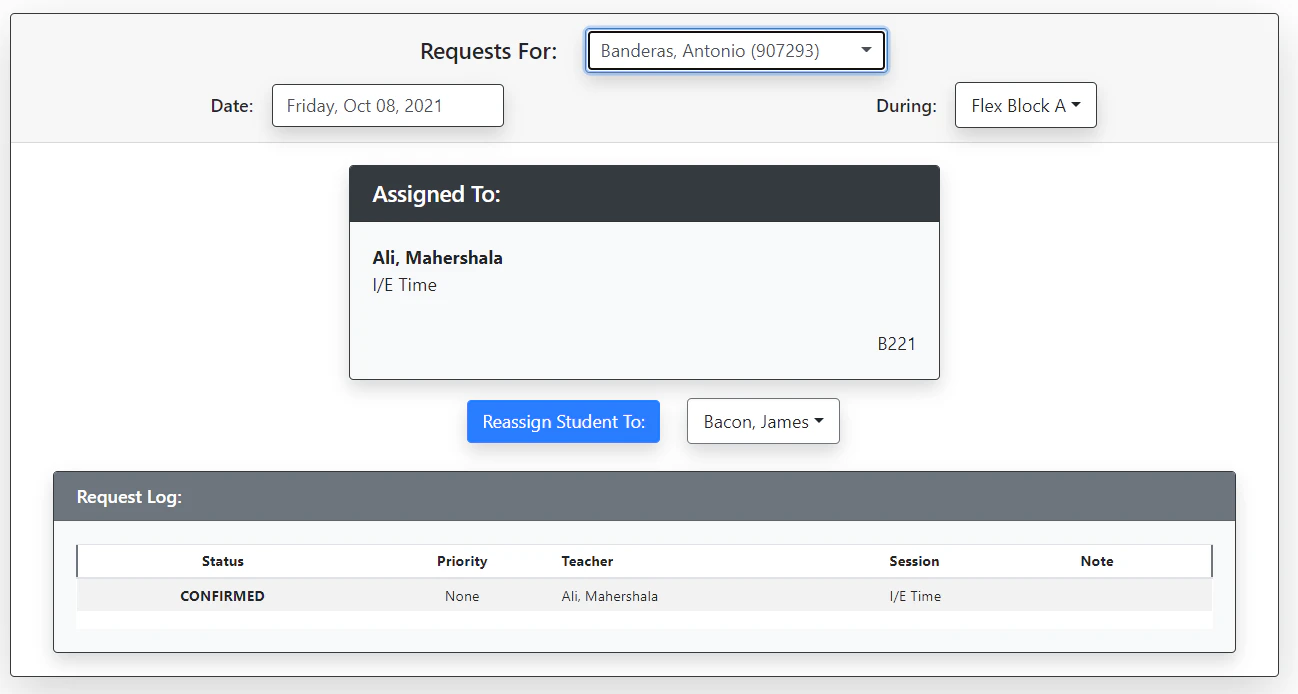
Task: Click the I/E Time session label
Action: [404, 285]
